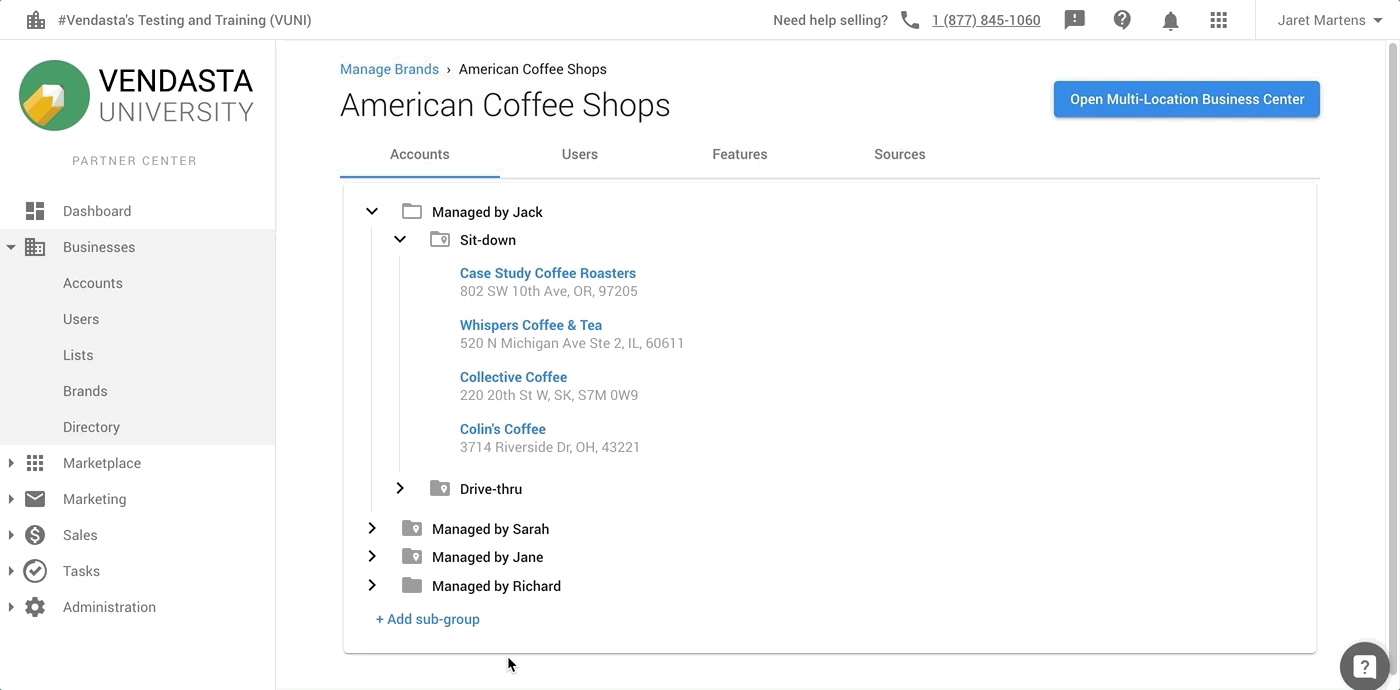Switch to the Features tab
The height and width of the screenshot is (690, 1400).
pyautogui.click(x=740, y=154)
